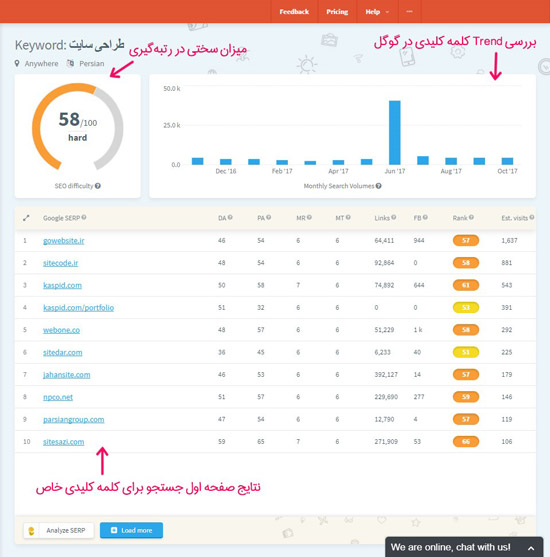The width and height of the screenshot is (550, 557).
Task: Click the DA column help icon
Action: pyautogui.click(x=230, y=217)
